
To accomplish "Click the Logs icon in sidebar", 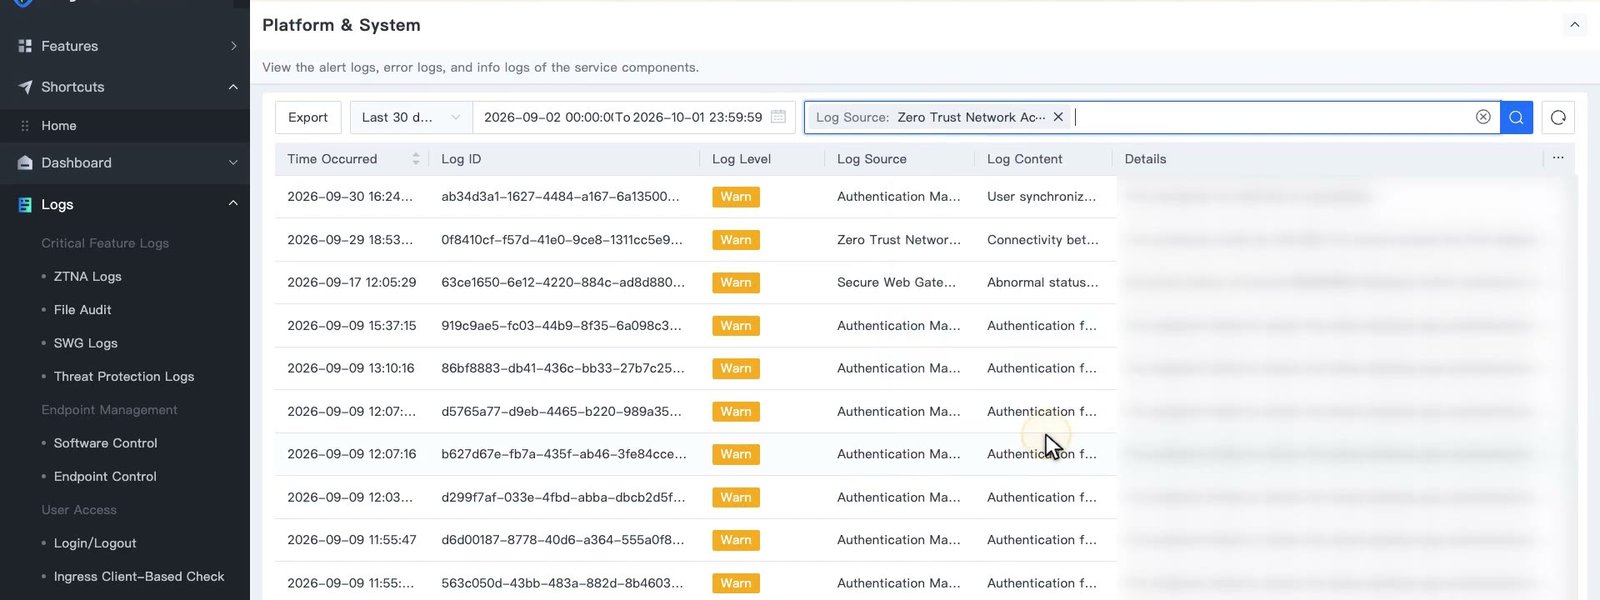I will (25, 204).
